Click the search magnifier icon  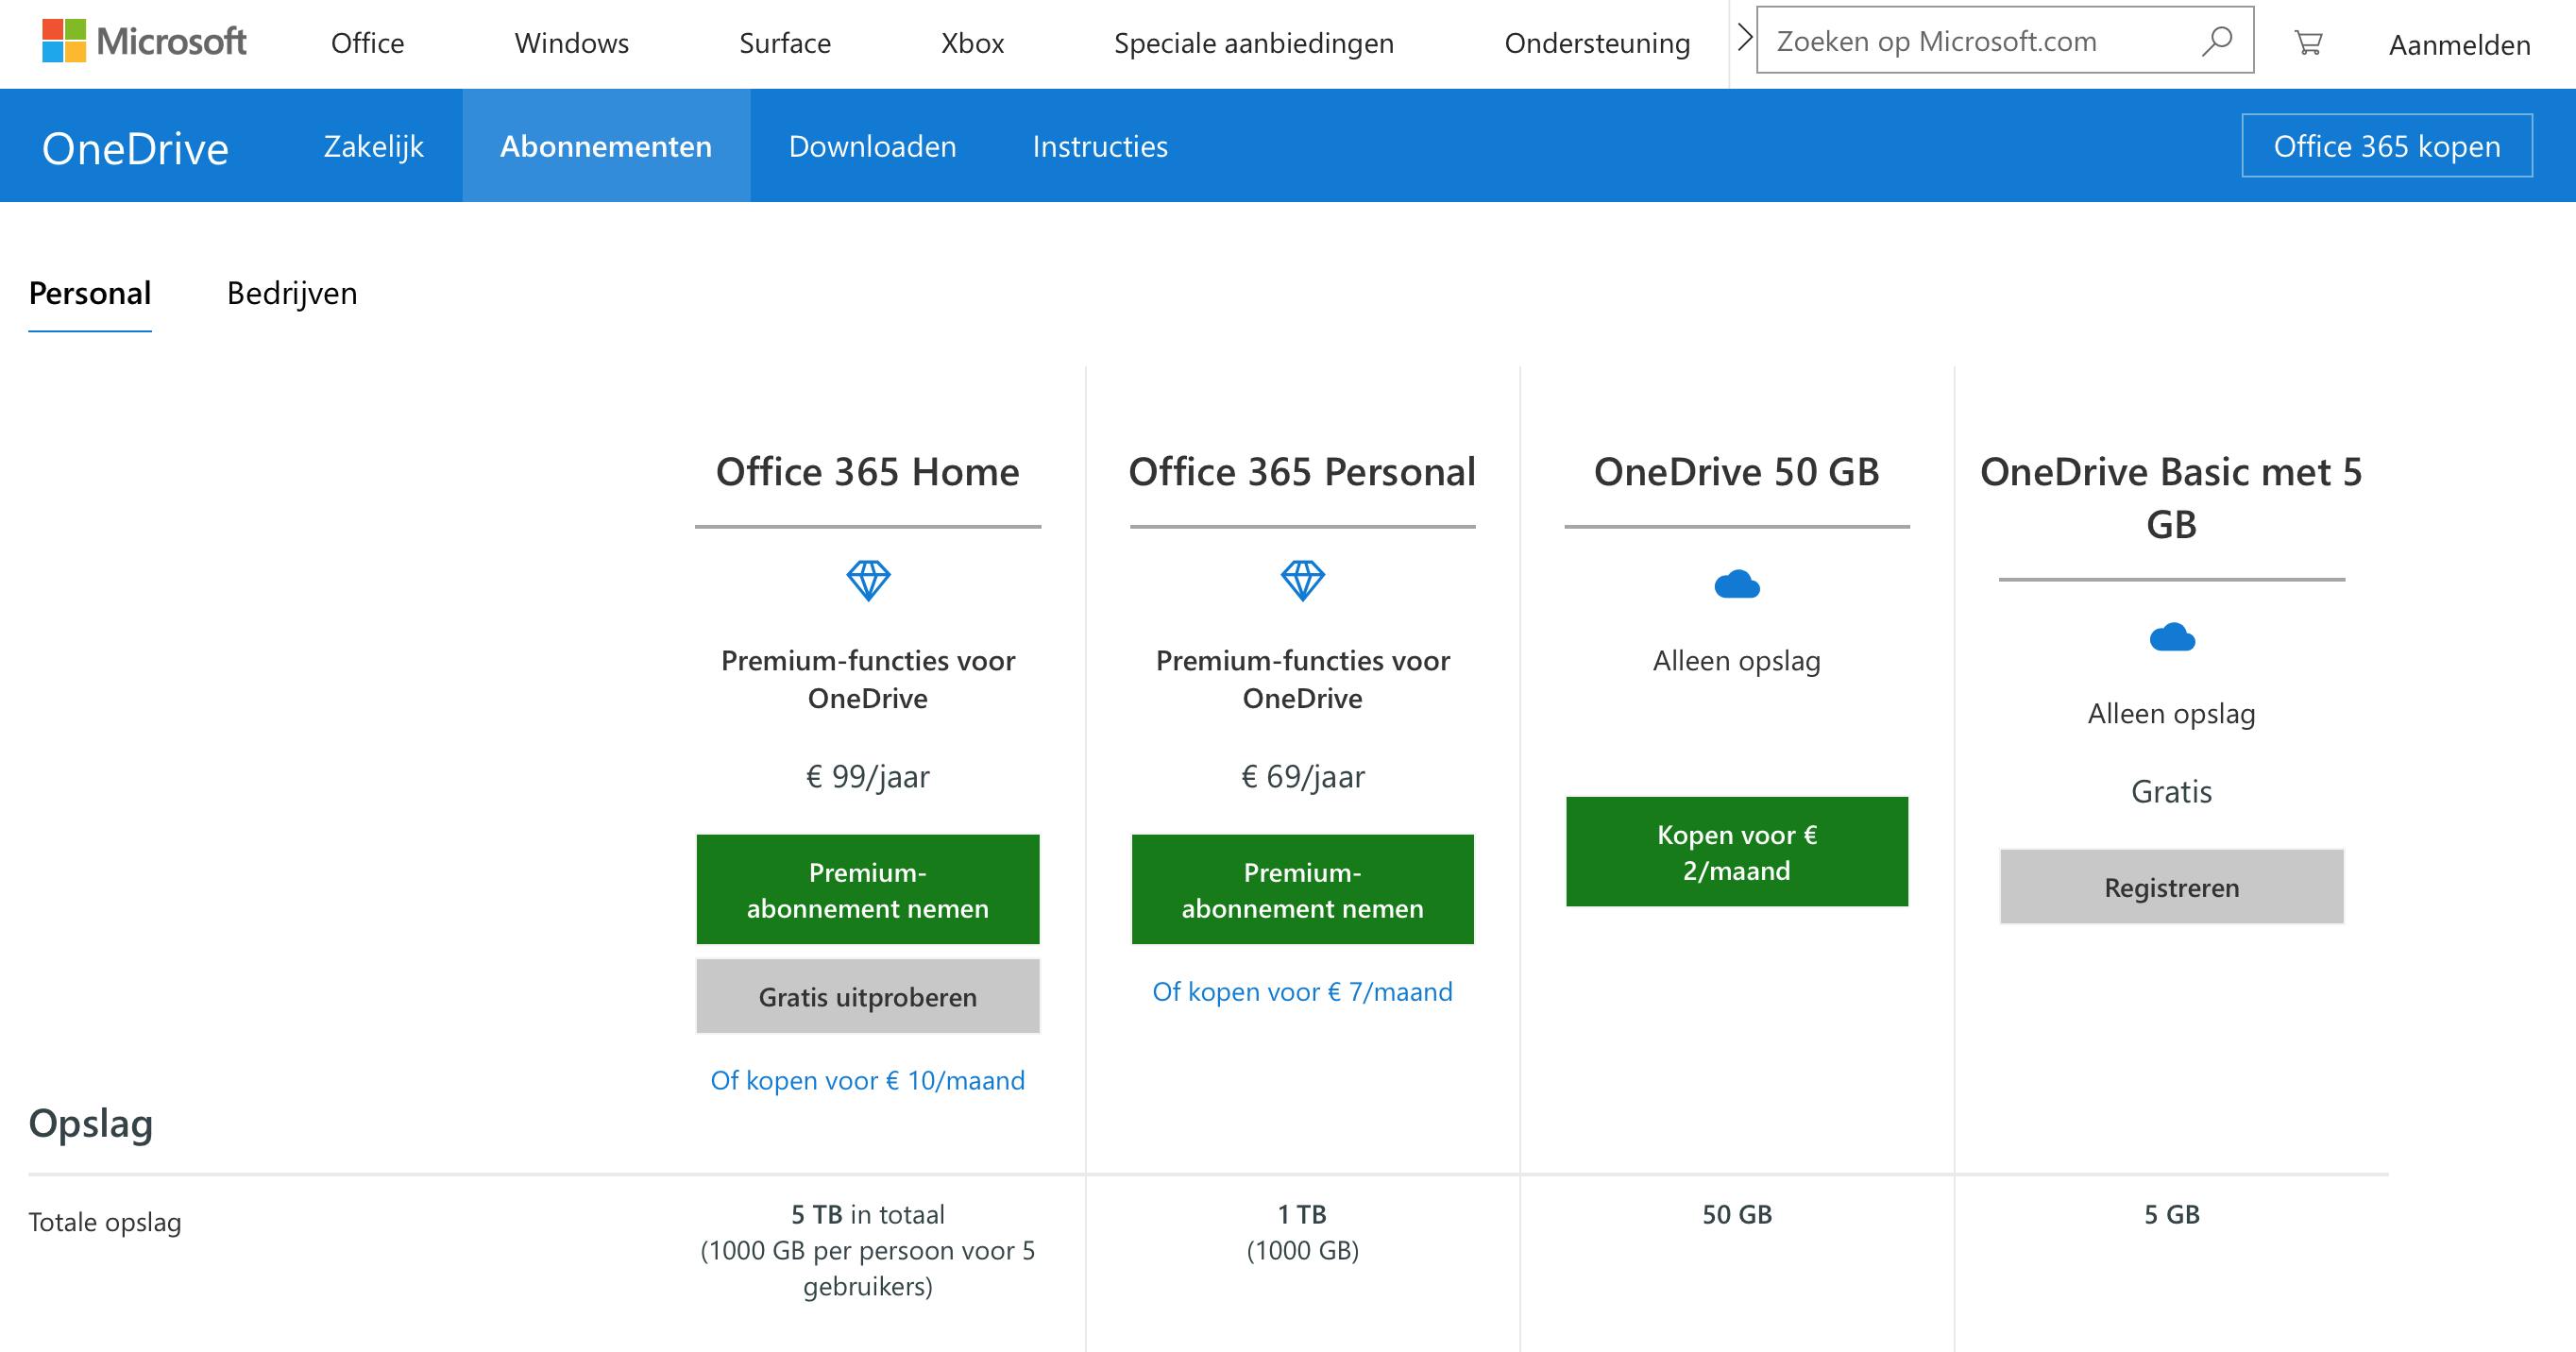pyautogui.click(x=2216, y=41)
